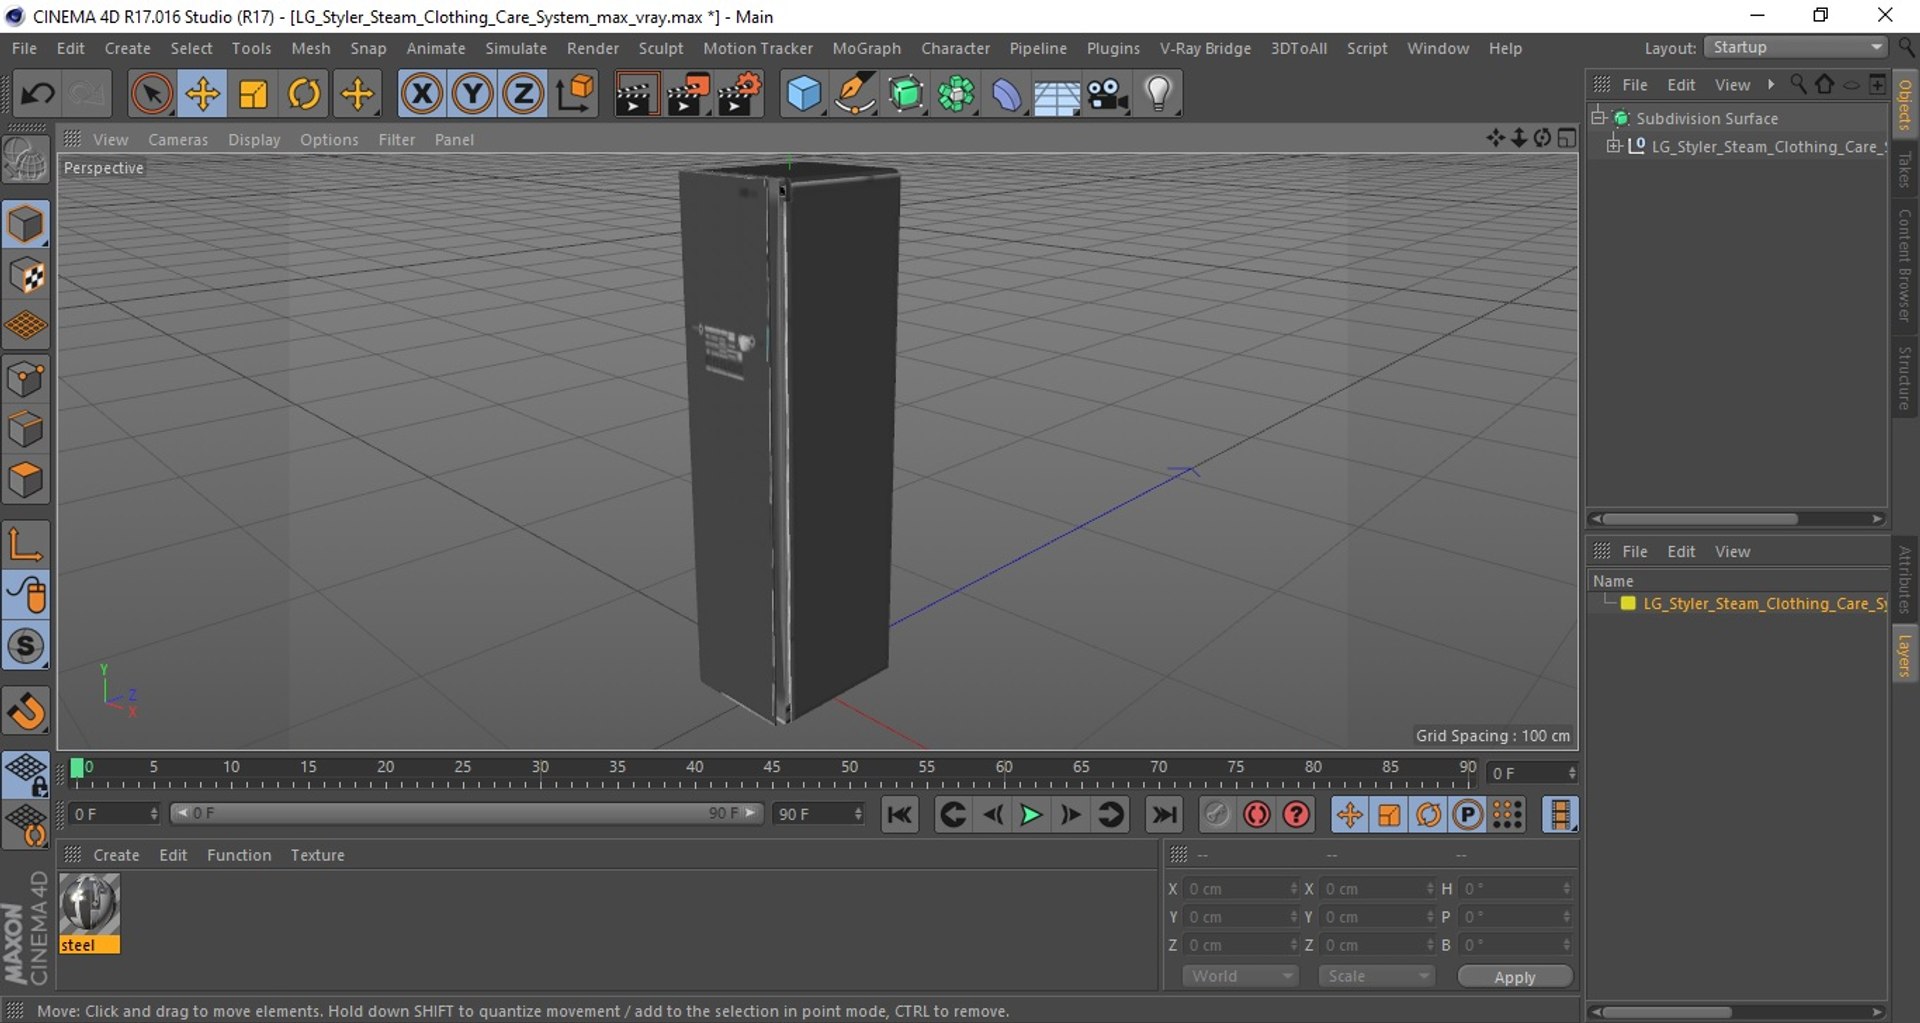Toggle Enable Axis tool
The height and width of the screenshot is (1023, 1920).
click(x=26, y=545)
